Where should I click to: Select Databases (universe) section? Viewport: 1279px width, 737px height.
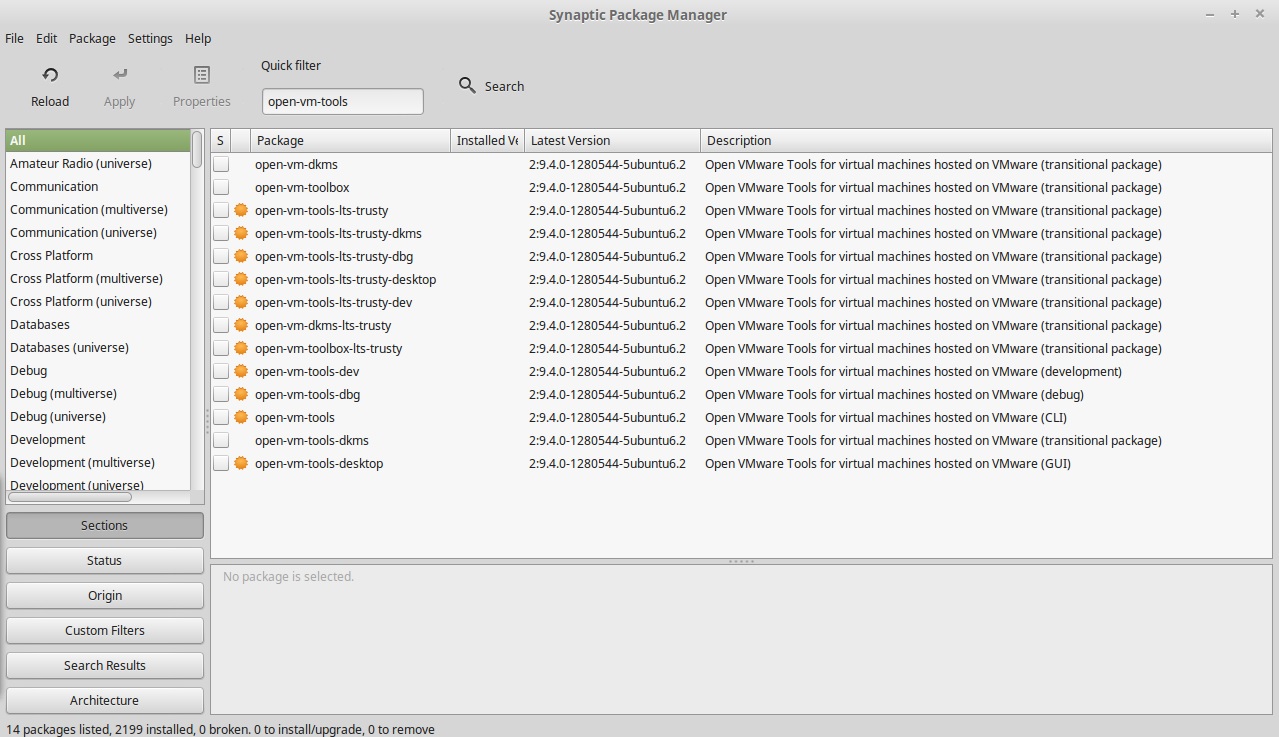point(98,347)
